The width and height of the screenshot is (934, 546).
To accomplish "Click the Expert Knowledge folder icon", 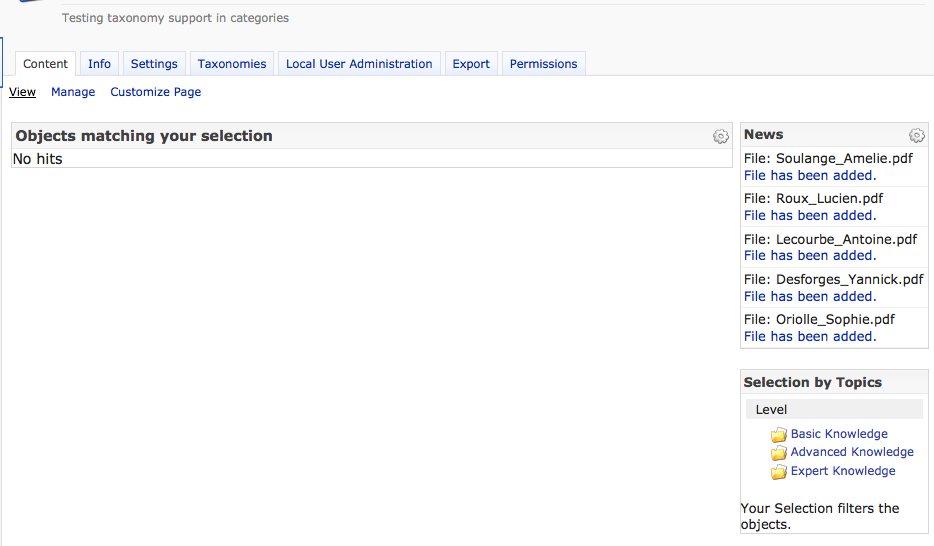I will pos(779,472).
